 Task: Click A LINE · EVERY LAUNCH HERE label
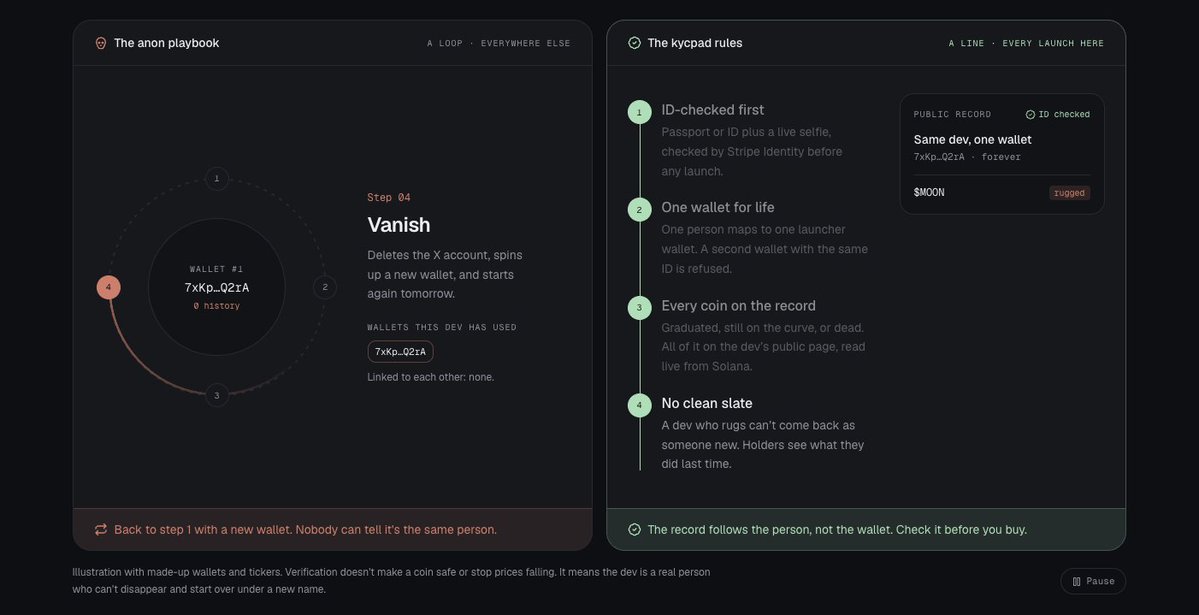(x=1026, y=44)
